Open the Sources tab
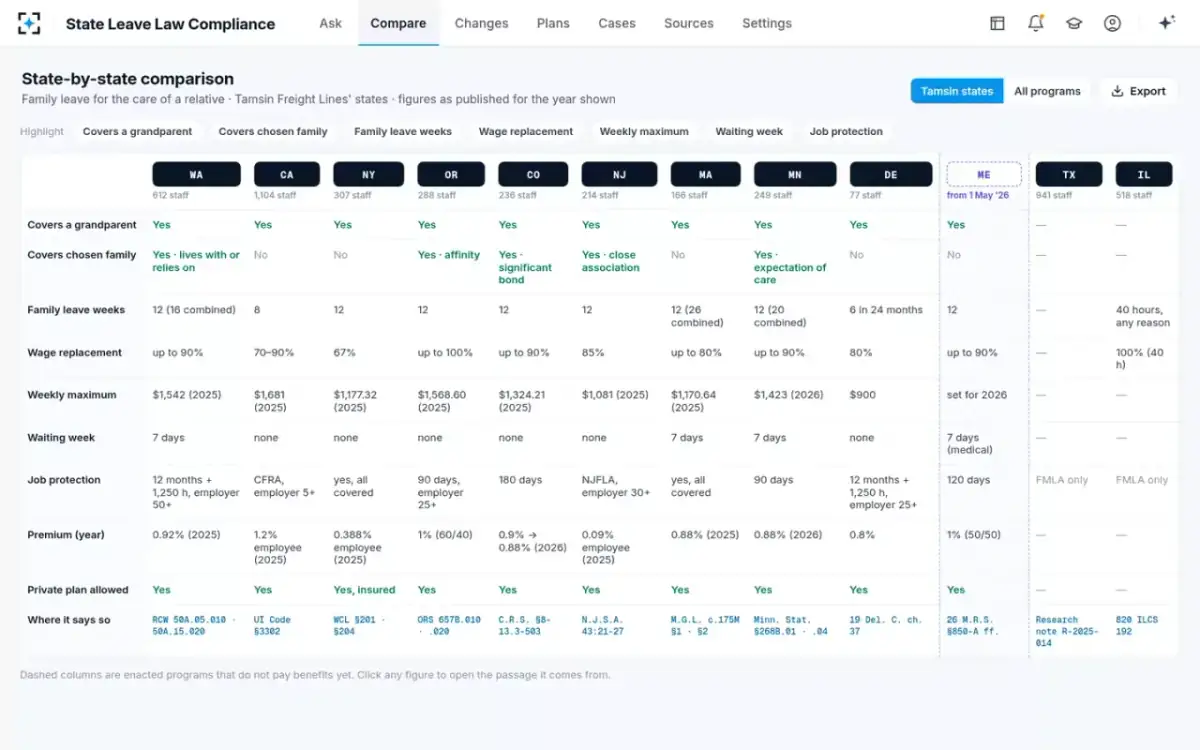The image size is (1200, 750). 689,23
